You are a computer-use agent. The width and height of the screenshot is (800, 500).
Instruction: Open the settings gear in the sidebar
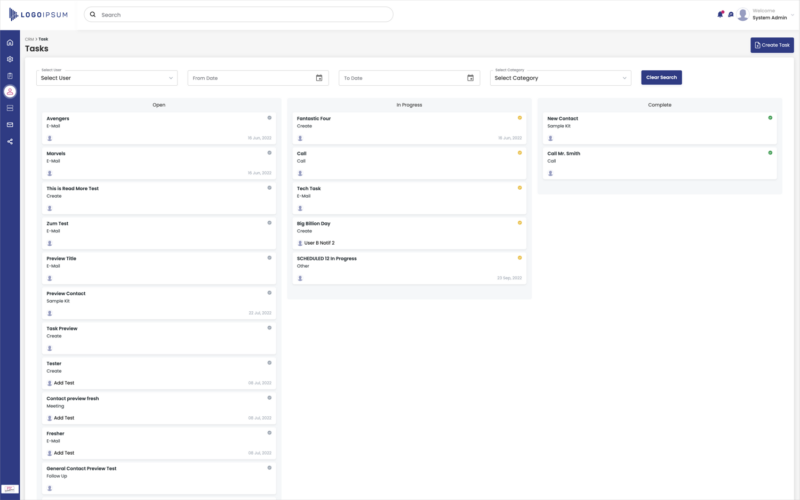pos(10,59)
